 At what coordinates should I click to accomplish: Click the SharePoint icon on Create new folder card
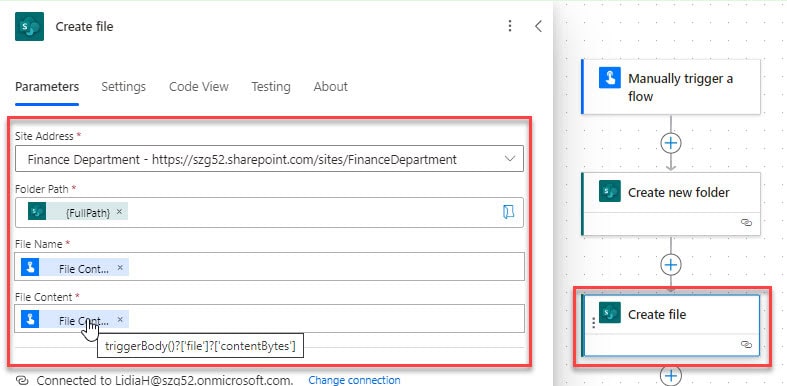click(x=610, y=191)
